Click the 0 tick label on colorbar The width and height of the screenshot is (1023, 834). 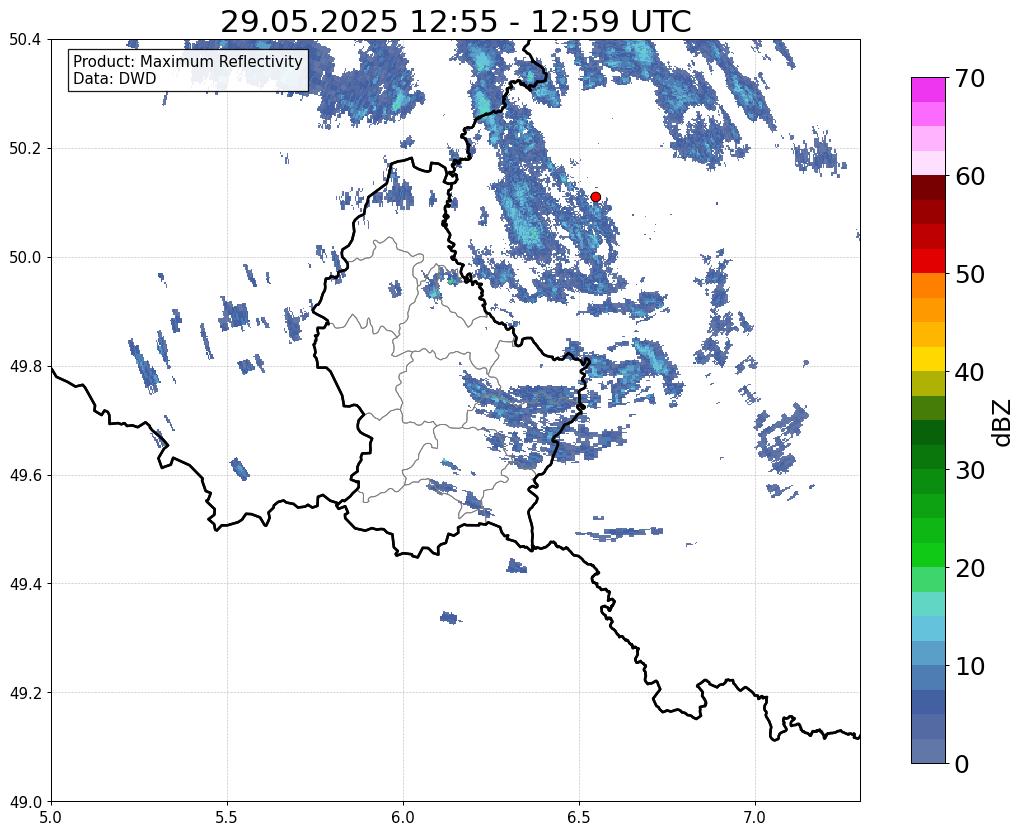pyautogui.click(x=962, y=764)
